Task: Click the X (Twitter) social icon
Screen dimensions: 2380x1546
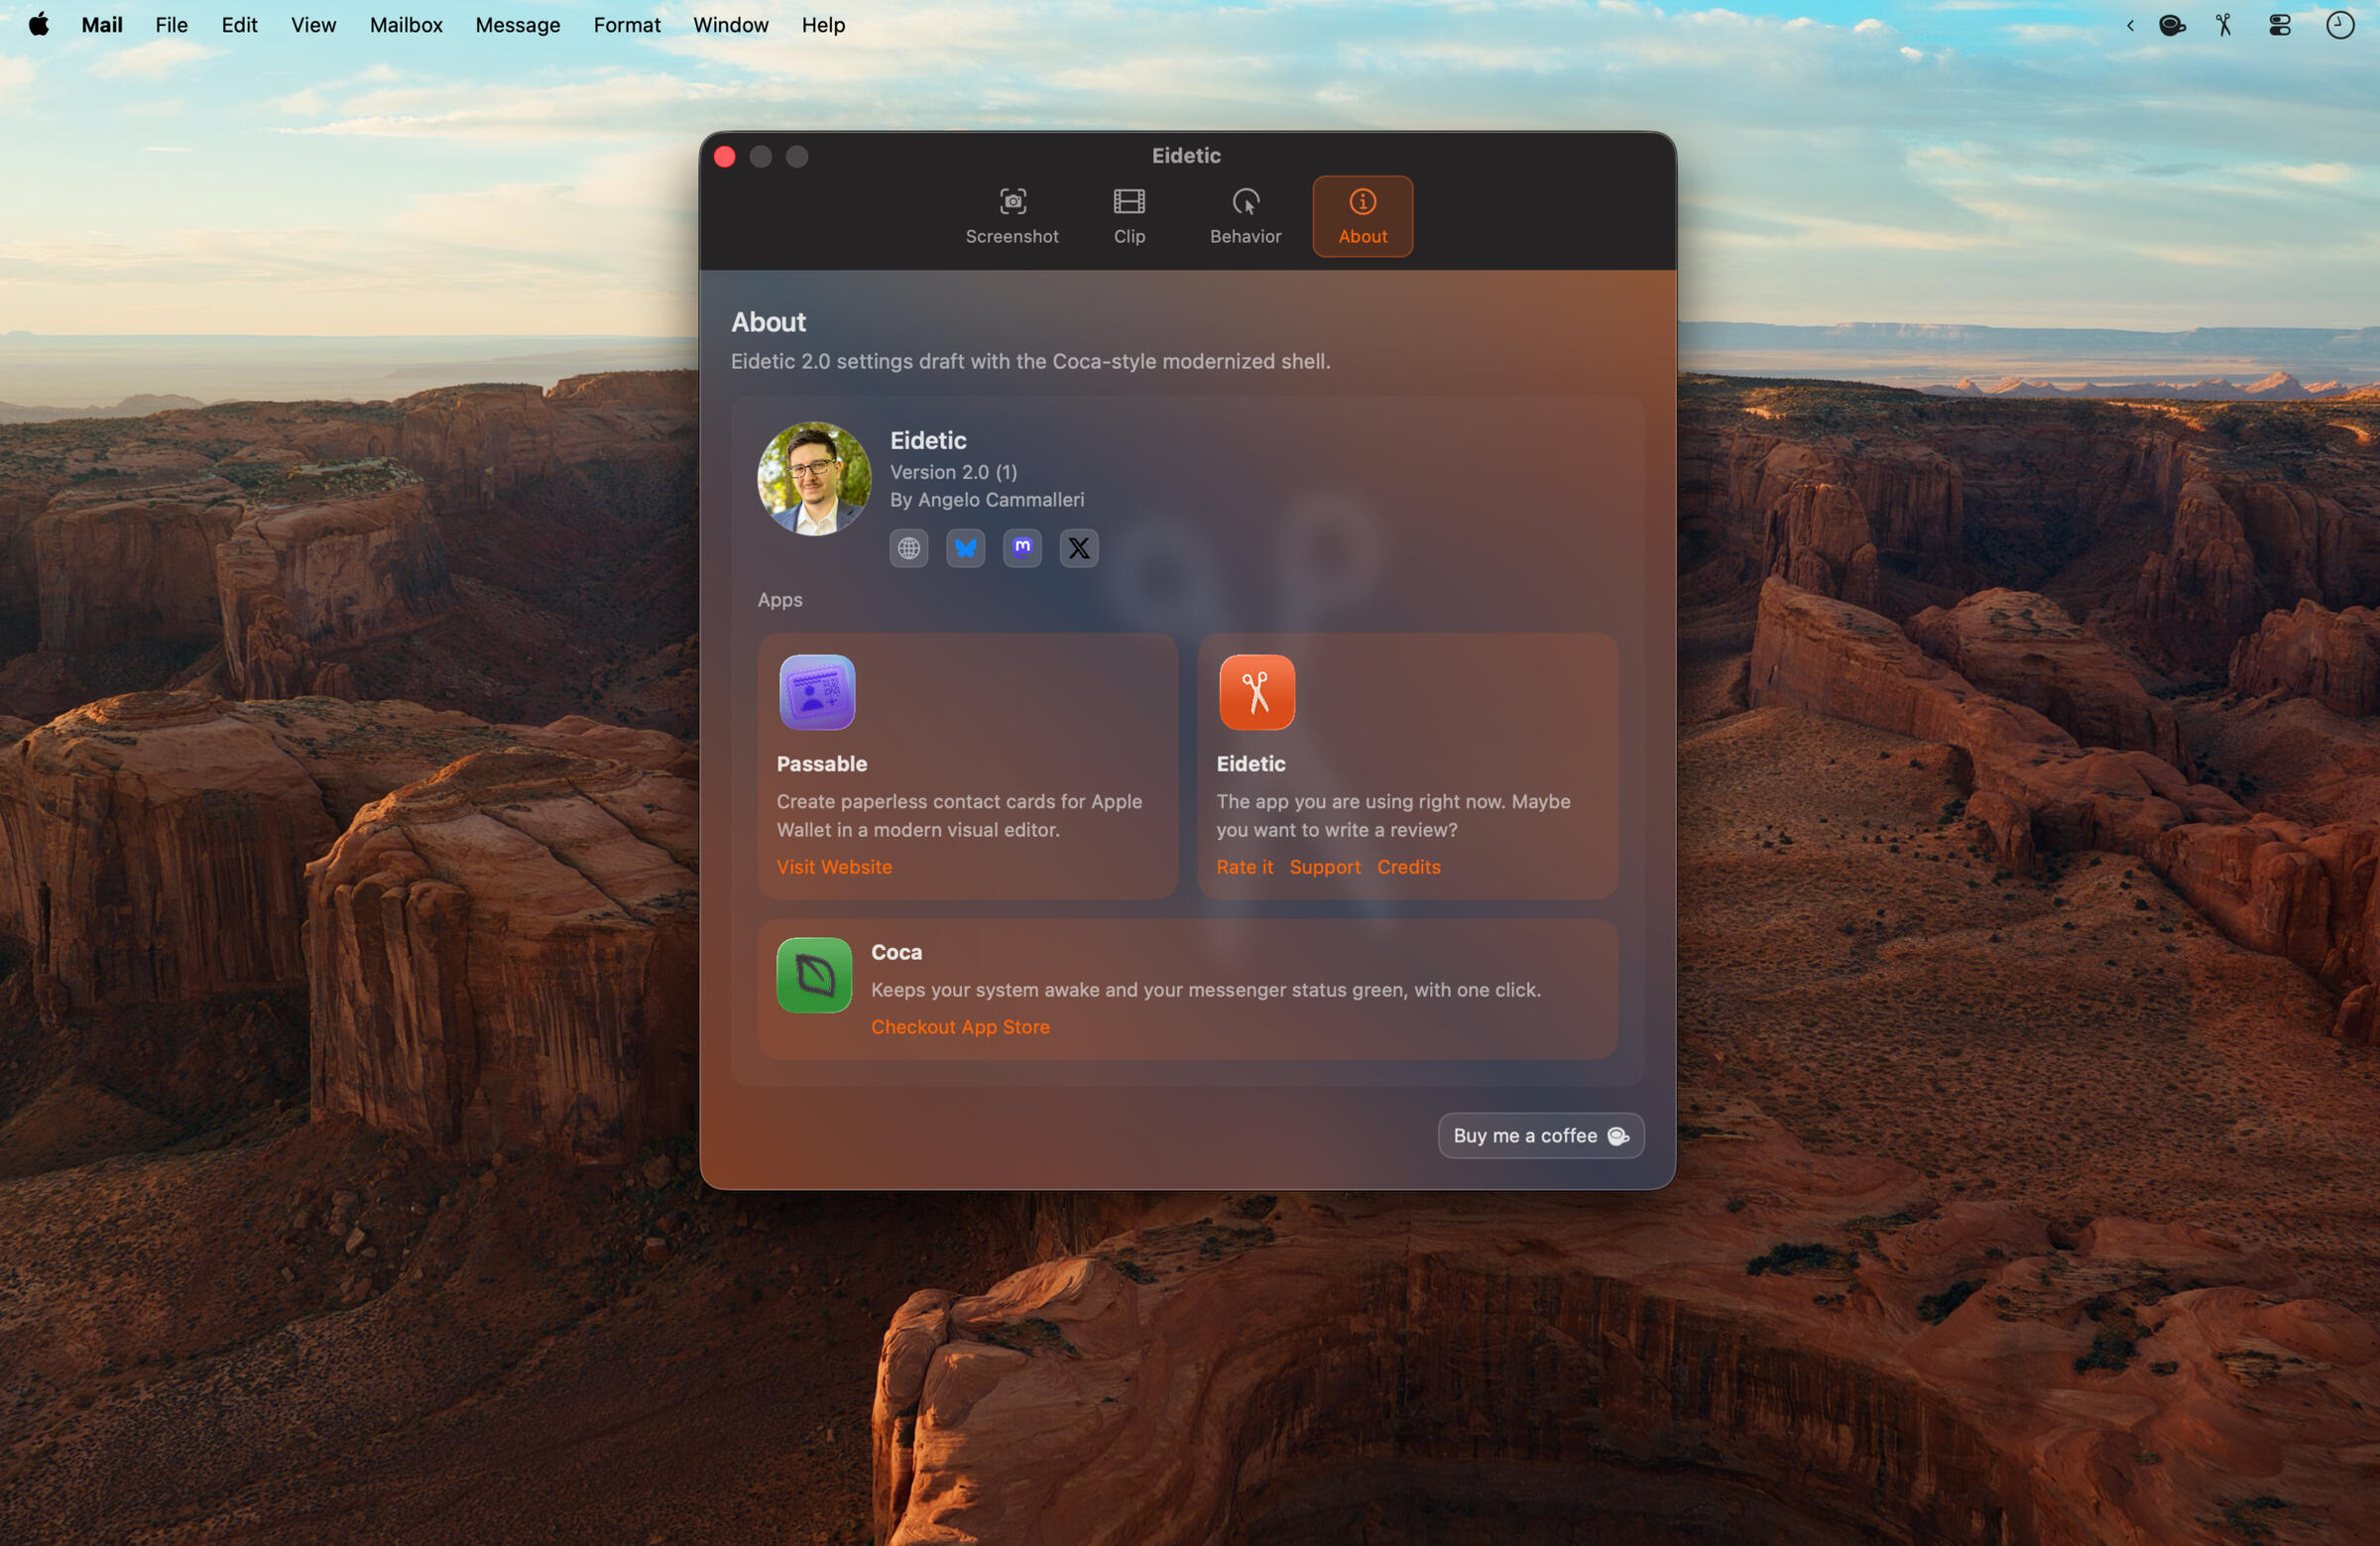Action: (1078, 548)
